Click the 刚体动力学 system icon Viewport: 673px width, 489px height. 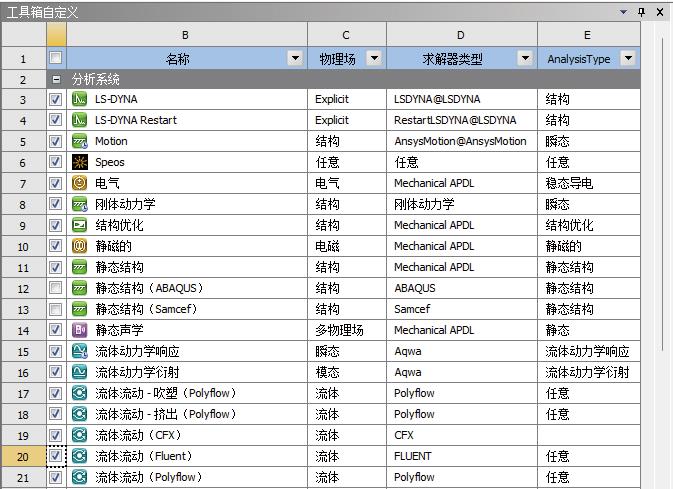(x=79, y=204)
